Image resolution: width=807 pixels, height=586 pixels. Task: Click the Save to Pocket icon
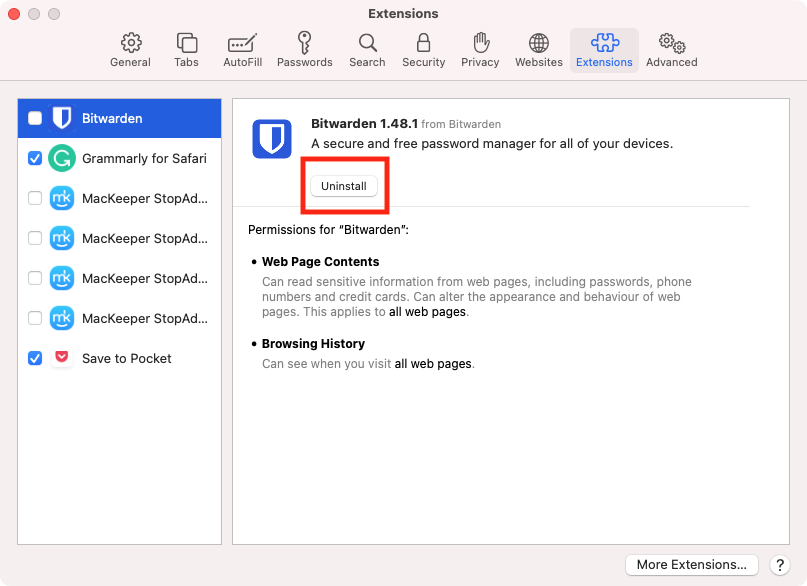coord(62,358)
